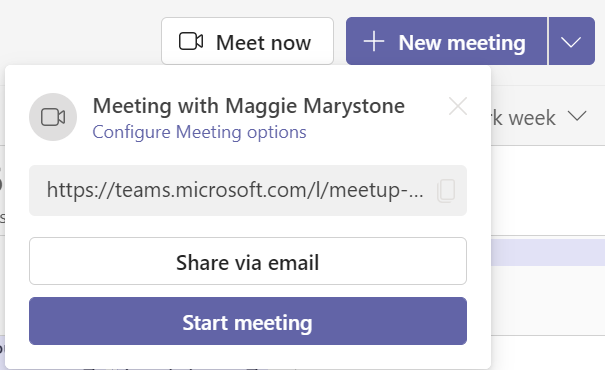Select the Meeting with Maggie Marystone title
The width and height of the screenshot is (605, 370).
pos(248,106)
